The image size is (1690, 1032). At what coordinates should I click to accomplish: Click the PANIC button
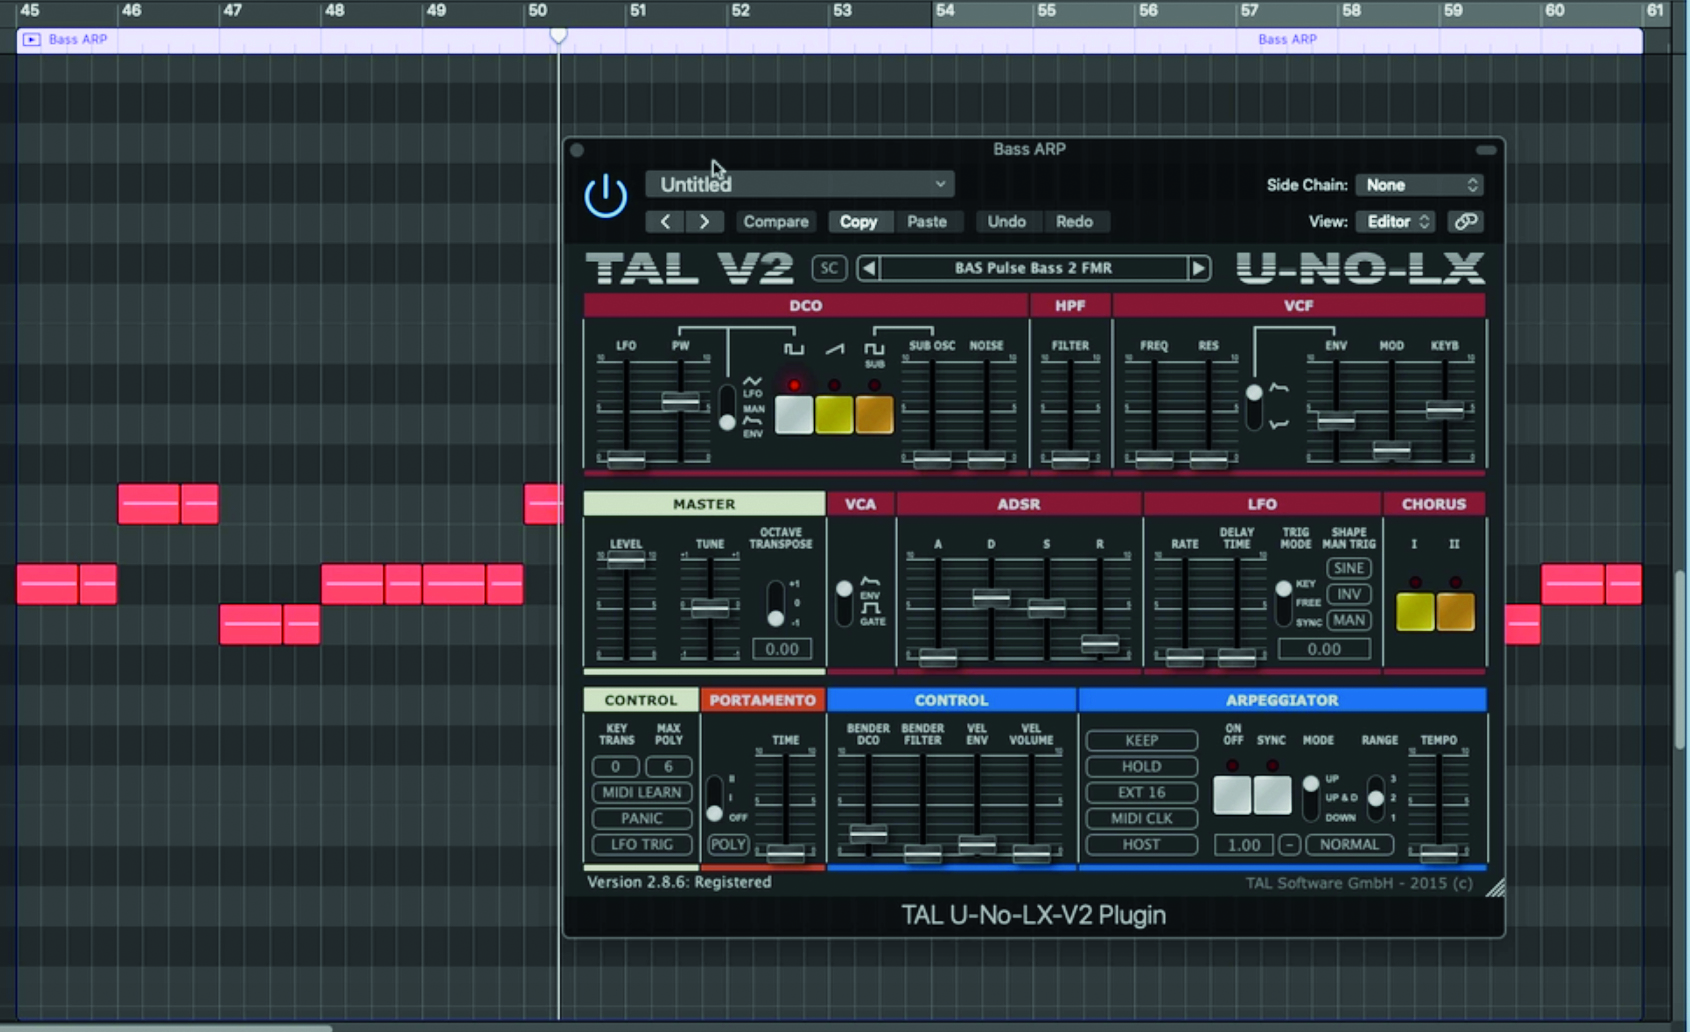(641, 819)
